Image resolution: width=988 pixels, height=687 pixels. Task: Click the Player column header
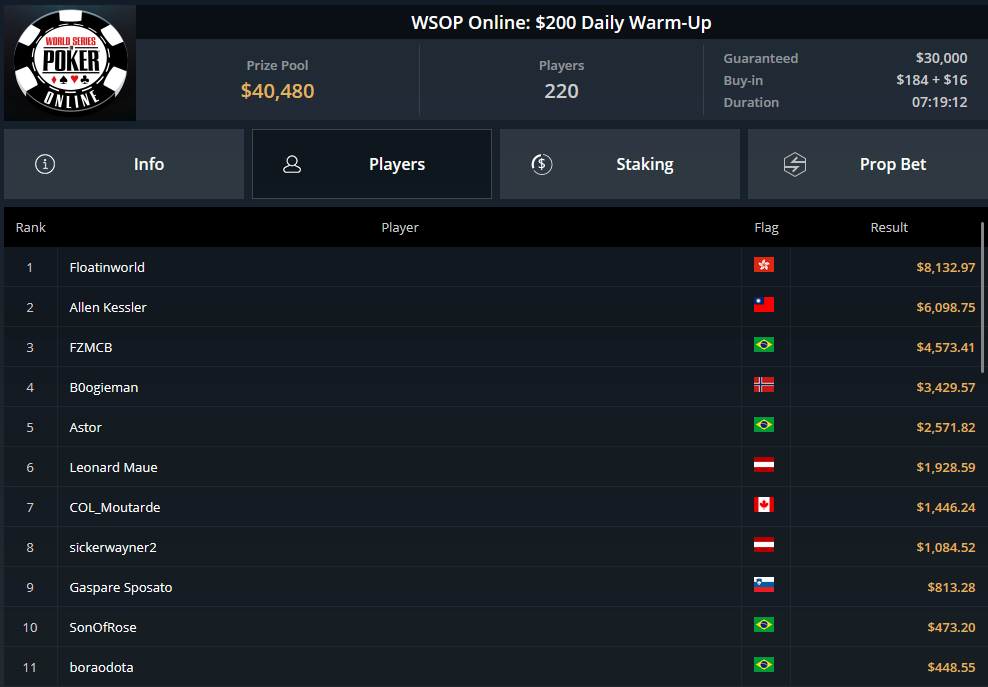pyautogui.click(x=399, y=228)
